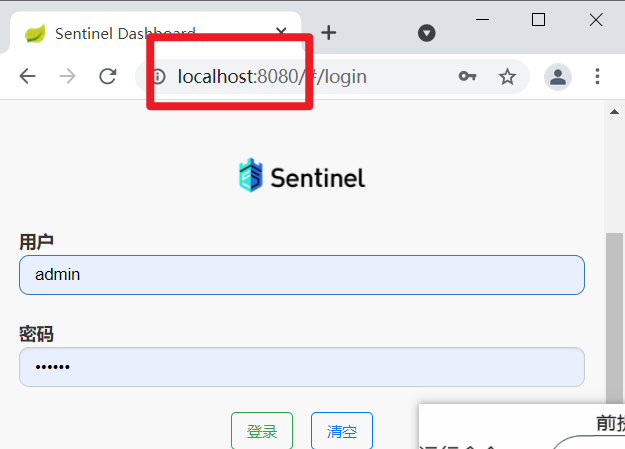Bookmark this page with the star icon
This screenshot has width=625, height=449.
[507, 76]
